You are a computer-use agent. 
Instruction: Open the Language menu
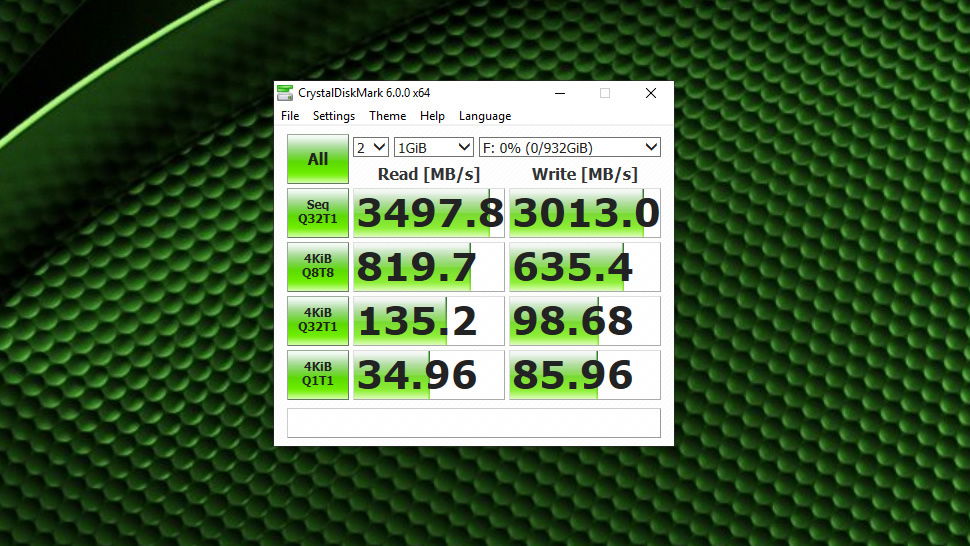484,116
